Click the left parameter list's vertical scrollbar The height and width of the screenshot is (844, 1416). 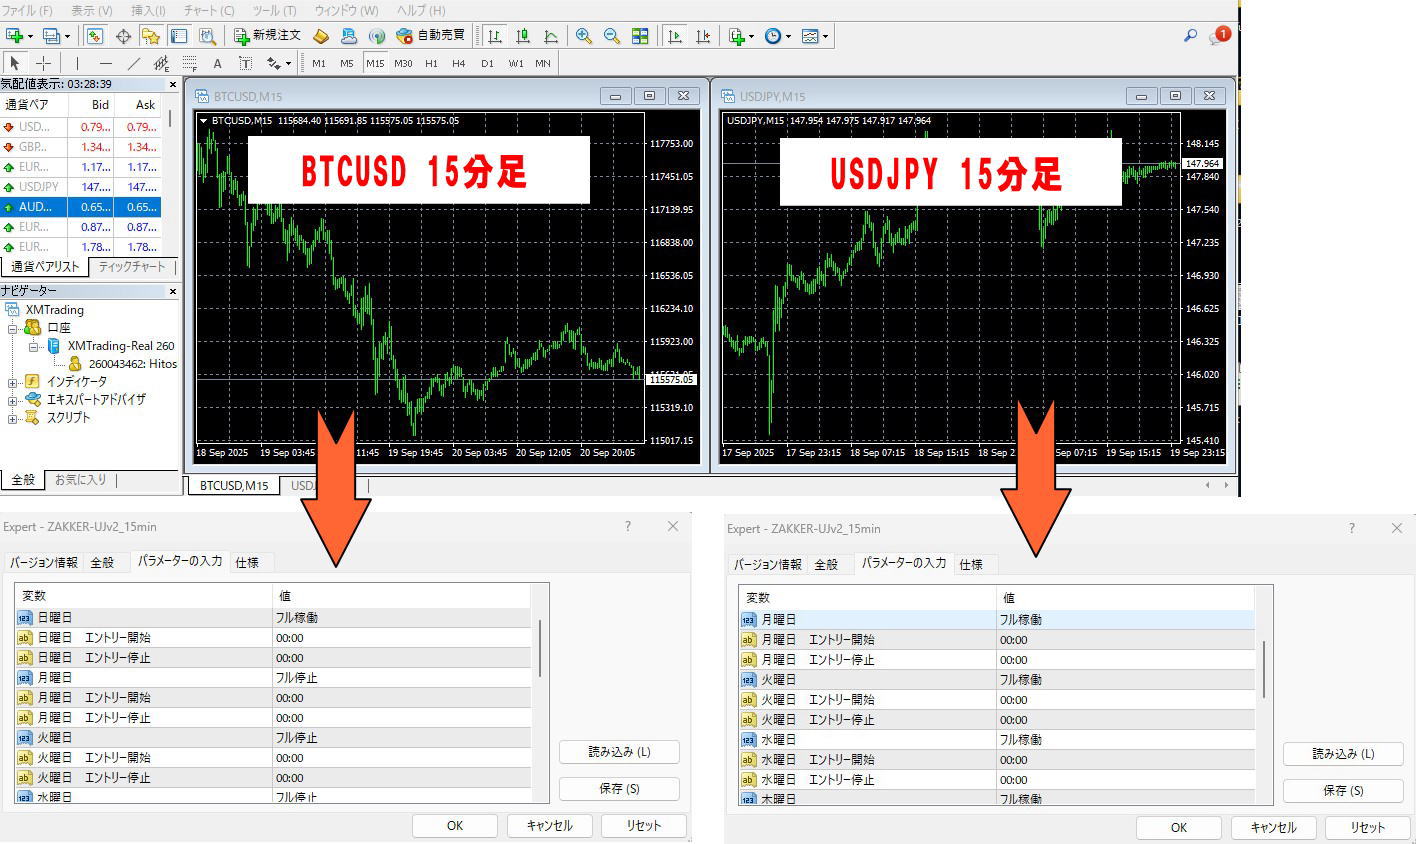(x=540, y=648)
